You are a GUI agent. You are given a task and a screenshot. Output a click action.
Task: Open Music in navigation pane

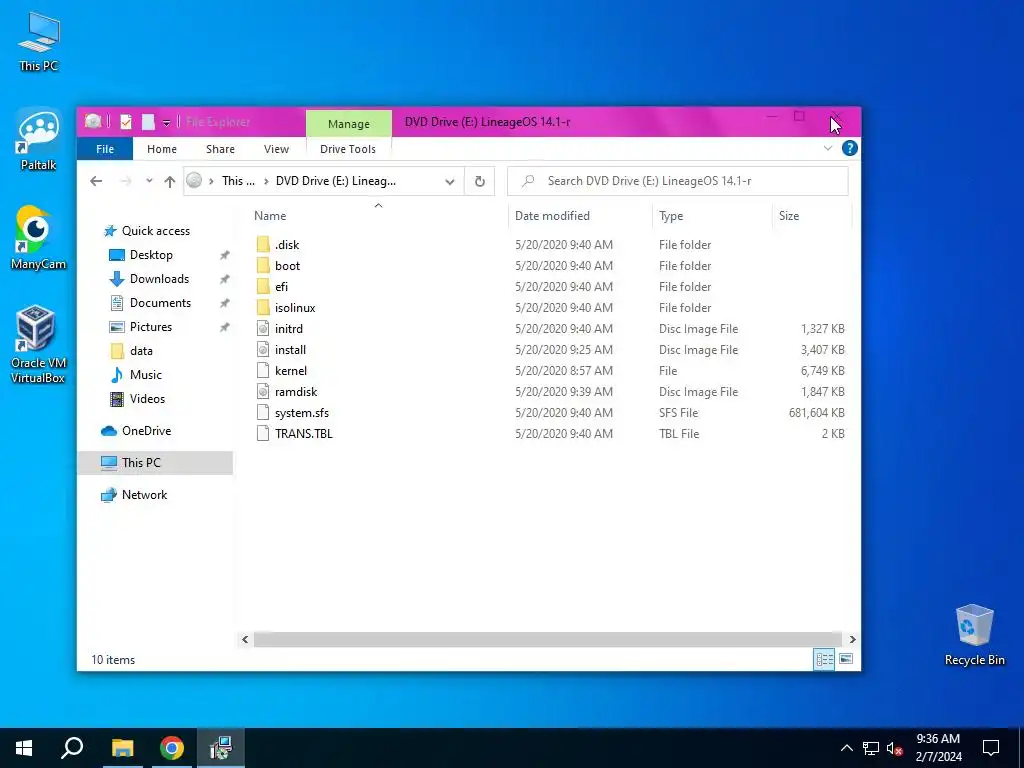click(x=145, y=375)
